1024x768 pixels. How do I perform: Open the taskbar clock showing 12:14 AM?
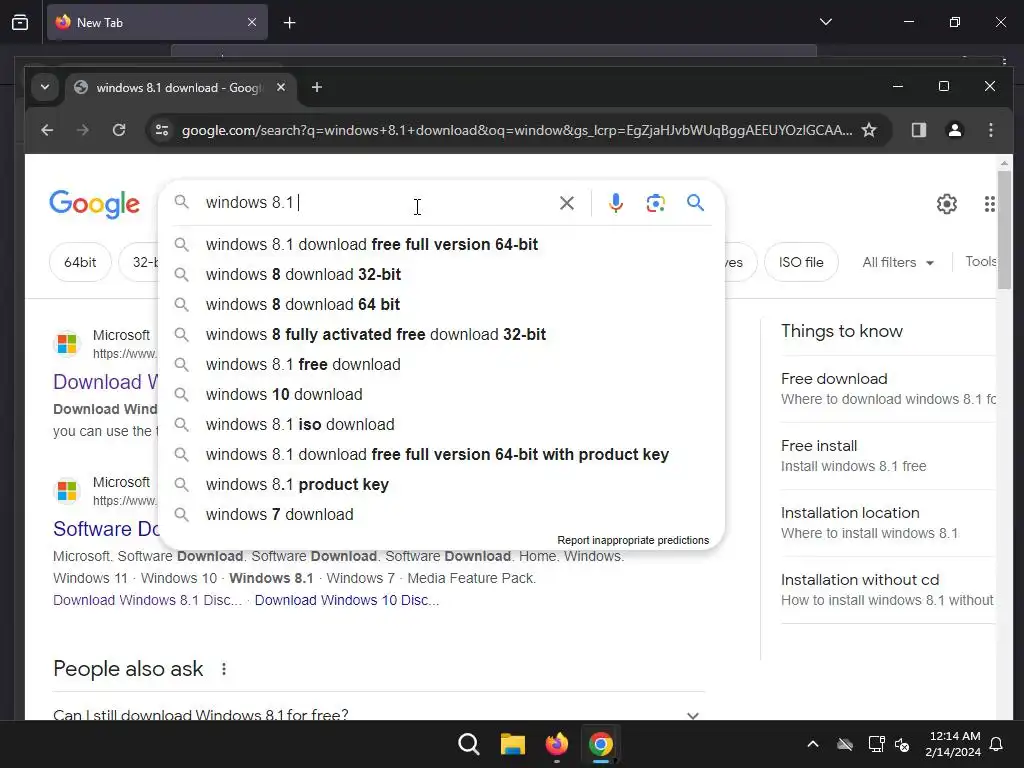953,744
